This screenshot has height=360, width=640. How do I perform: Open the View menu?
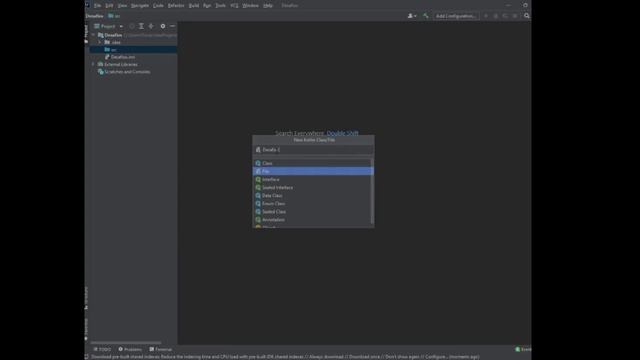(122, 6)
